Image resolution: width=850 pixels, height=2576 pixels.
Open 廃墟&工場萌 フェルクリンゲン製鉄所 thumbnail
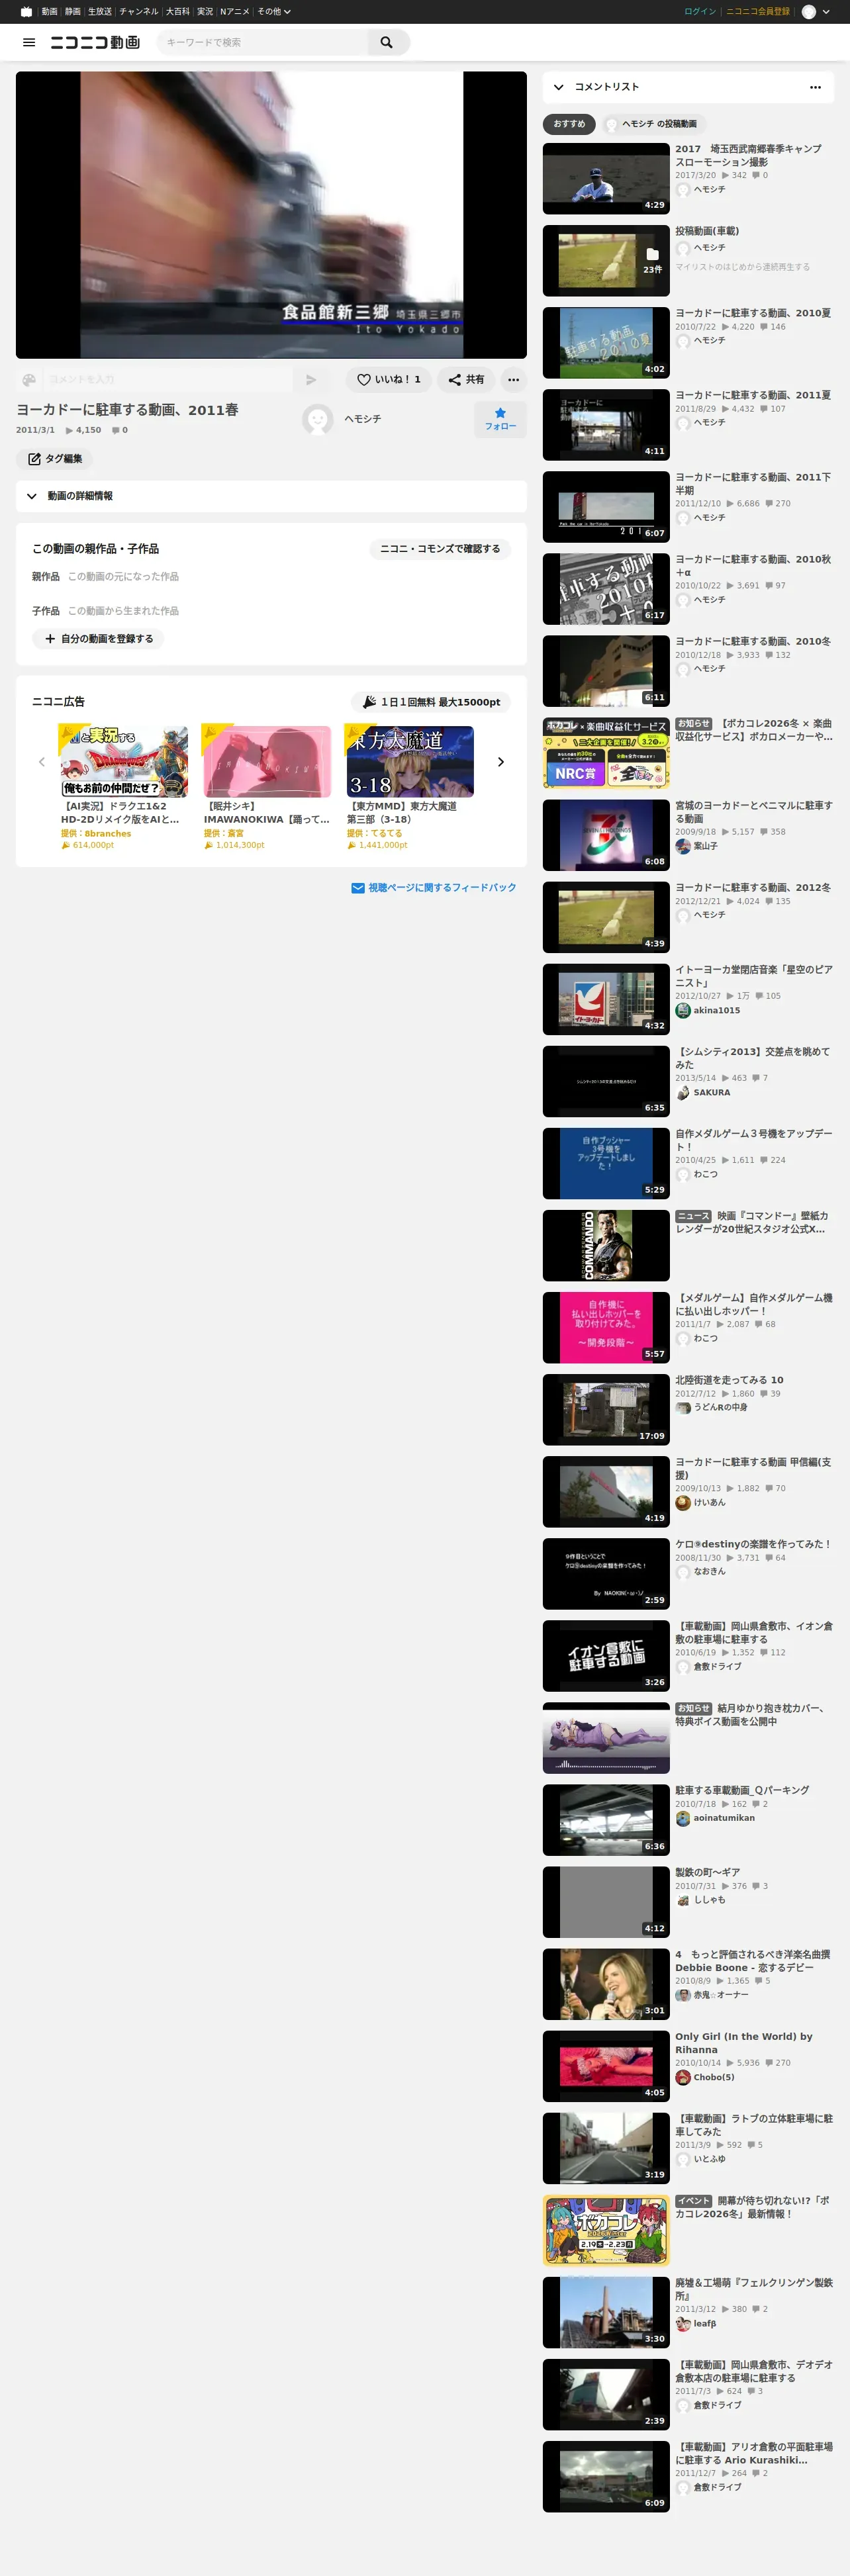click(606, 2312)
